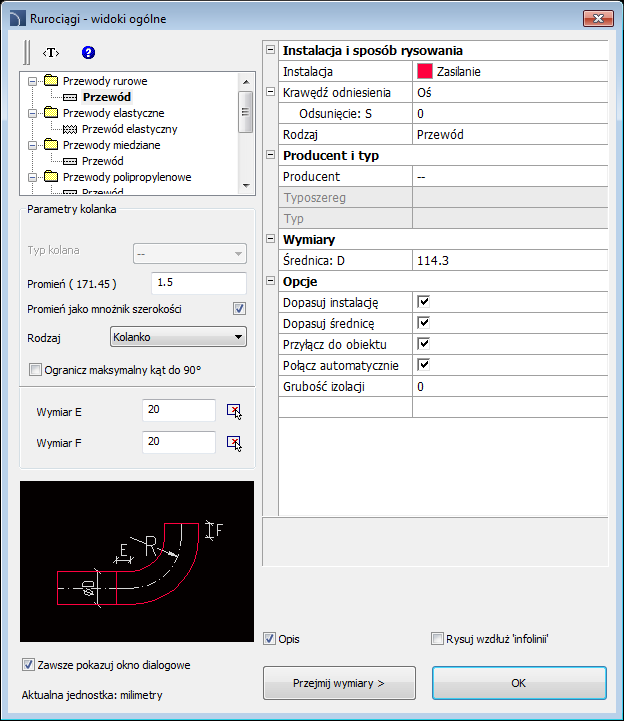Click the Przewody rurowe folder icon
The height and width of the screenshot is (721, 624).
click(x=51, y=81)
